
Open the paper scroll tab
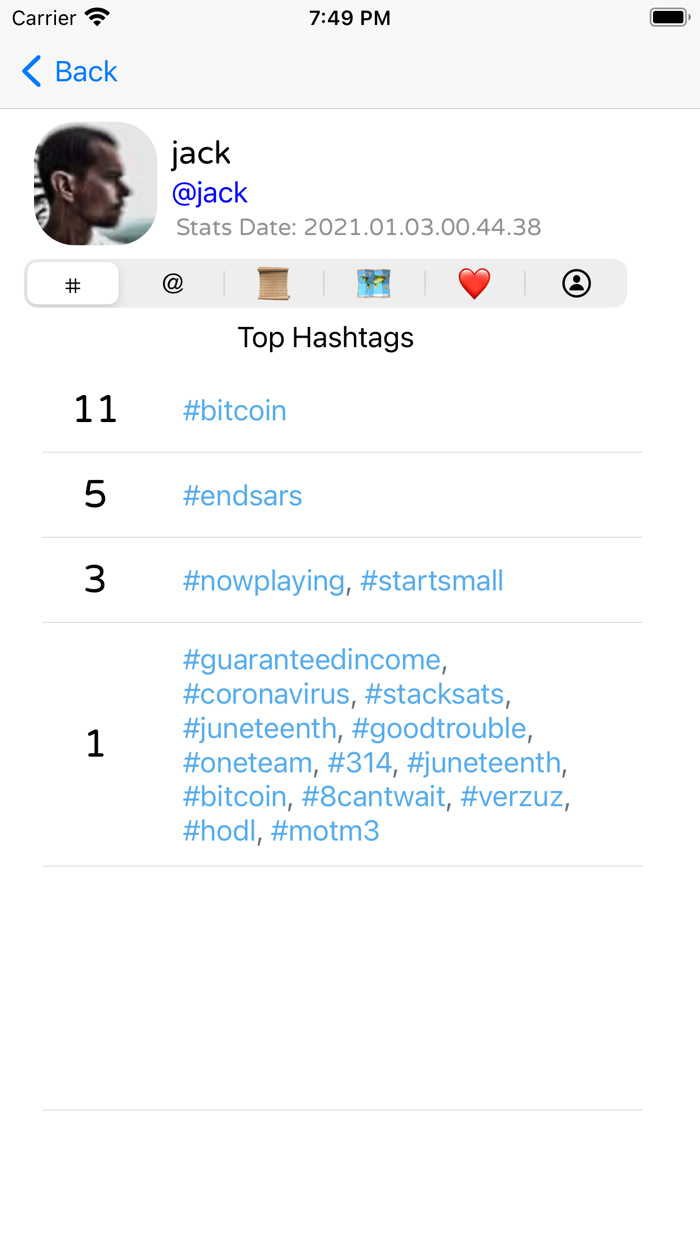(273, 284)
